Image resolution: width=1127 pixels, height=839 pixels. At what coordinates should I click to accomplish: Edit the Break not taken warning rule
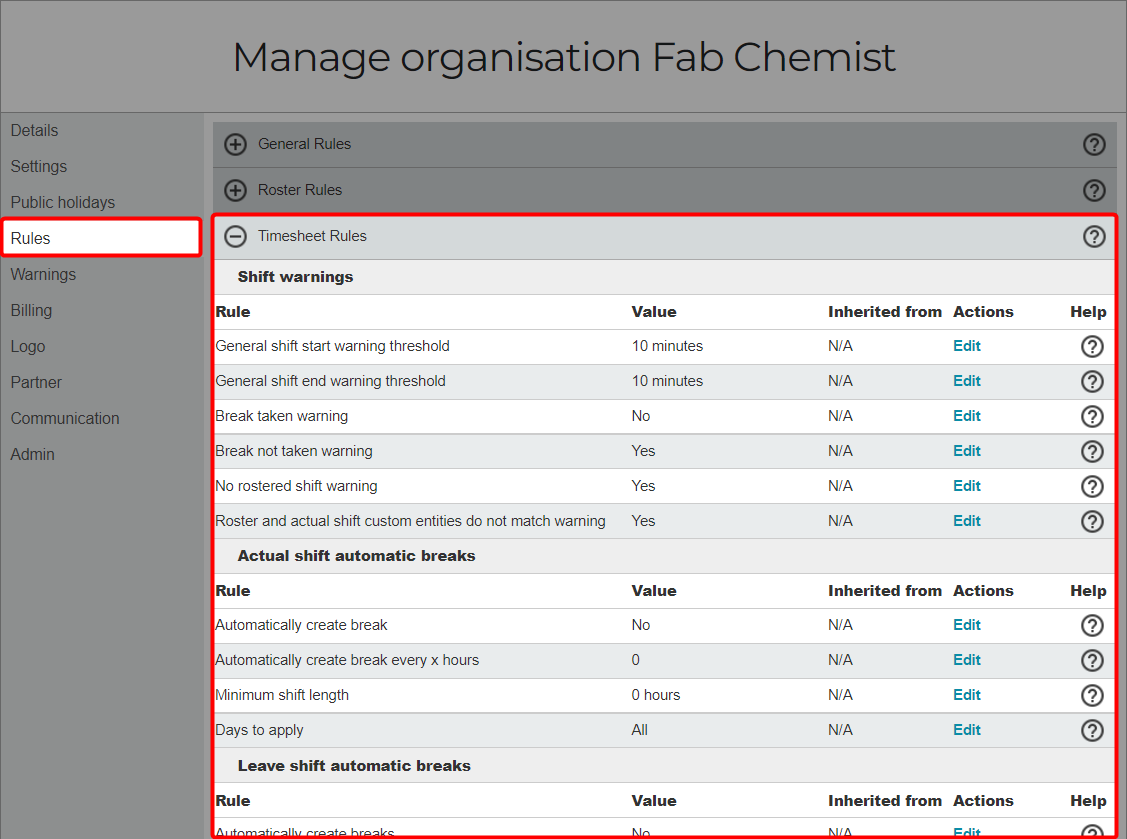click(x=967, y=451)
